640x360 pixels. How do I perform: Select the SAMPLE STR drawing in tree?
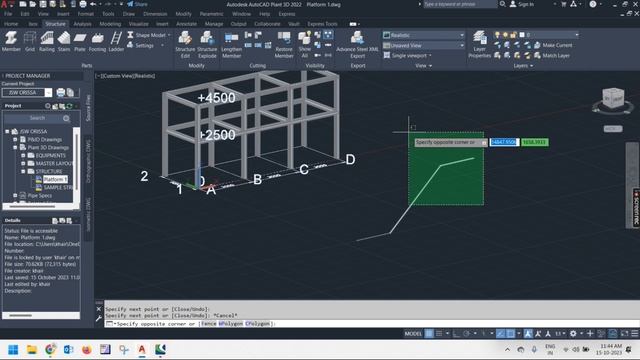(x=58, y=187)
